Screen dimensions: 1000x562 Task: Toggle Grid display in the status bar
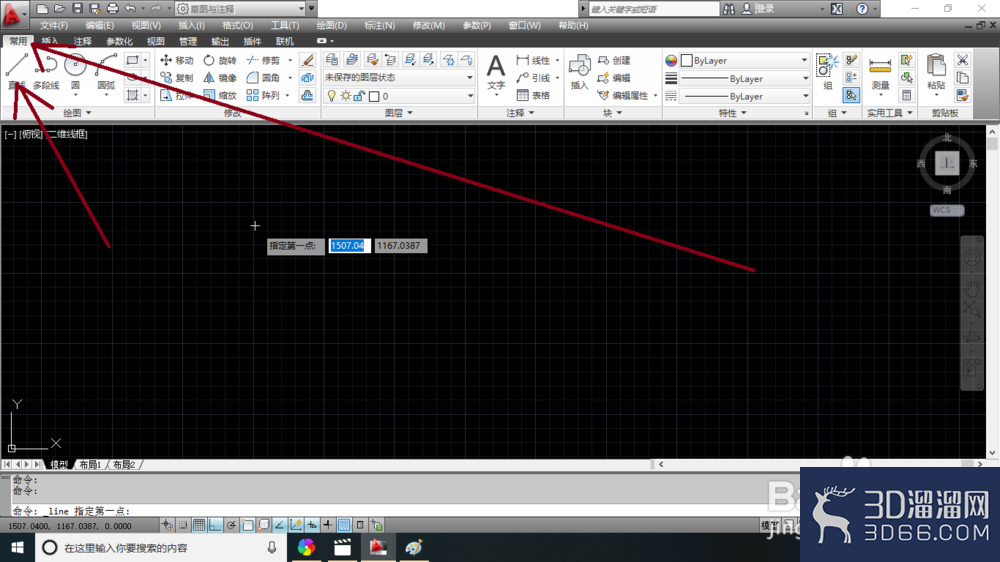coord(199,525)
